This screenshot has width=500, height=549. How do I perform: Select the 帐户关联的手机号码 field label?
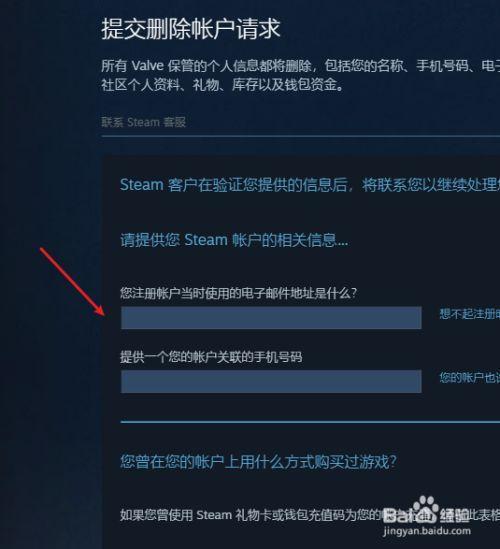point(211,357)
